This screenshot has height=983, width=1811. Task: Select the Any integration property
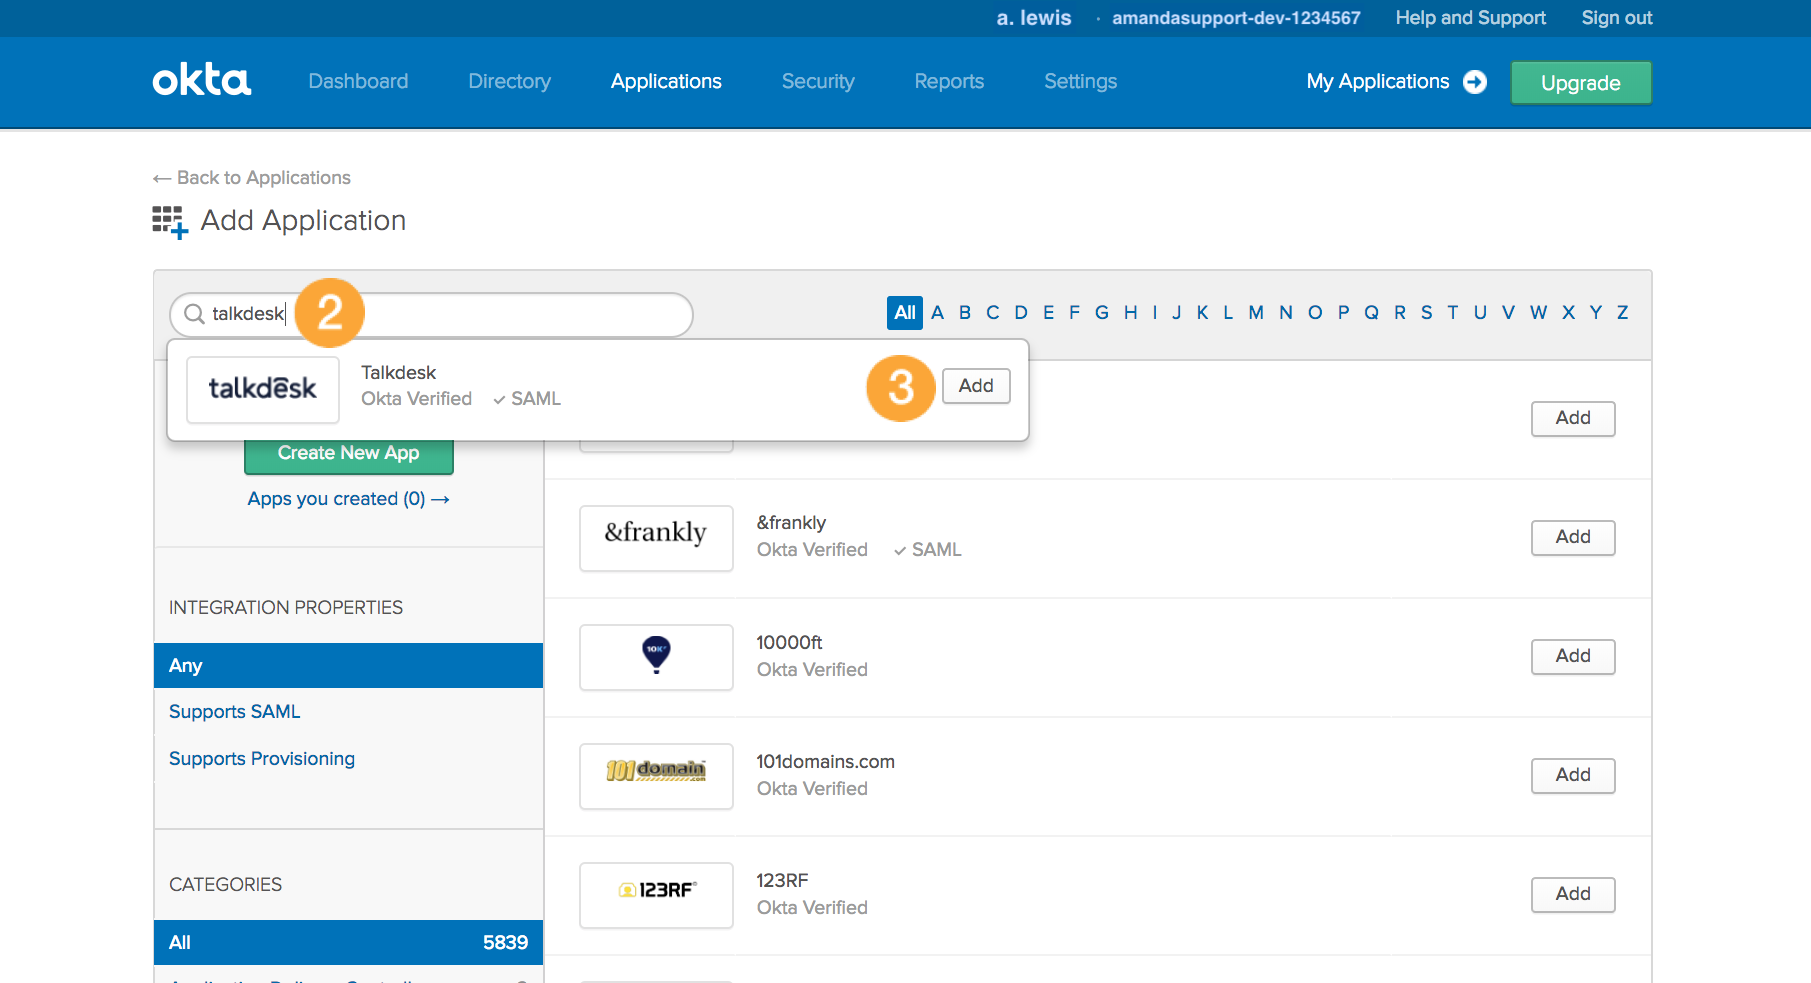[348, 666]
